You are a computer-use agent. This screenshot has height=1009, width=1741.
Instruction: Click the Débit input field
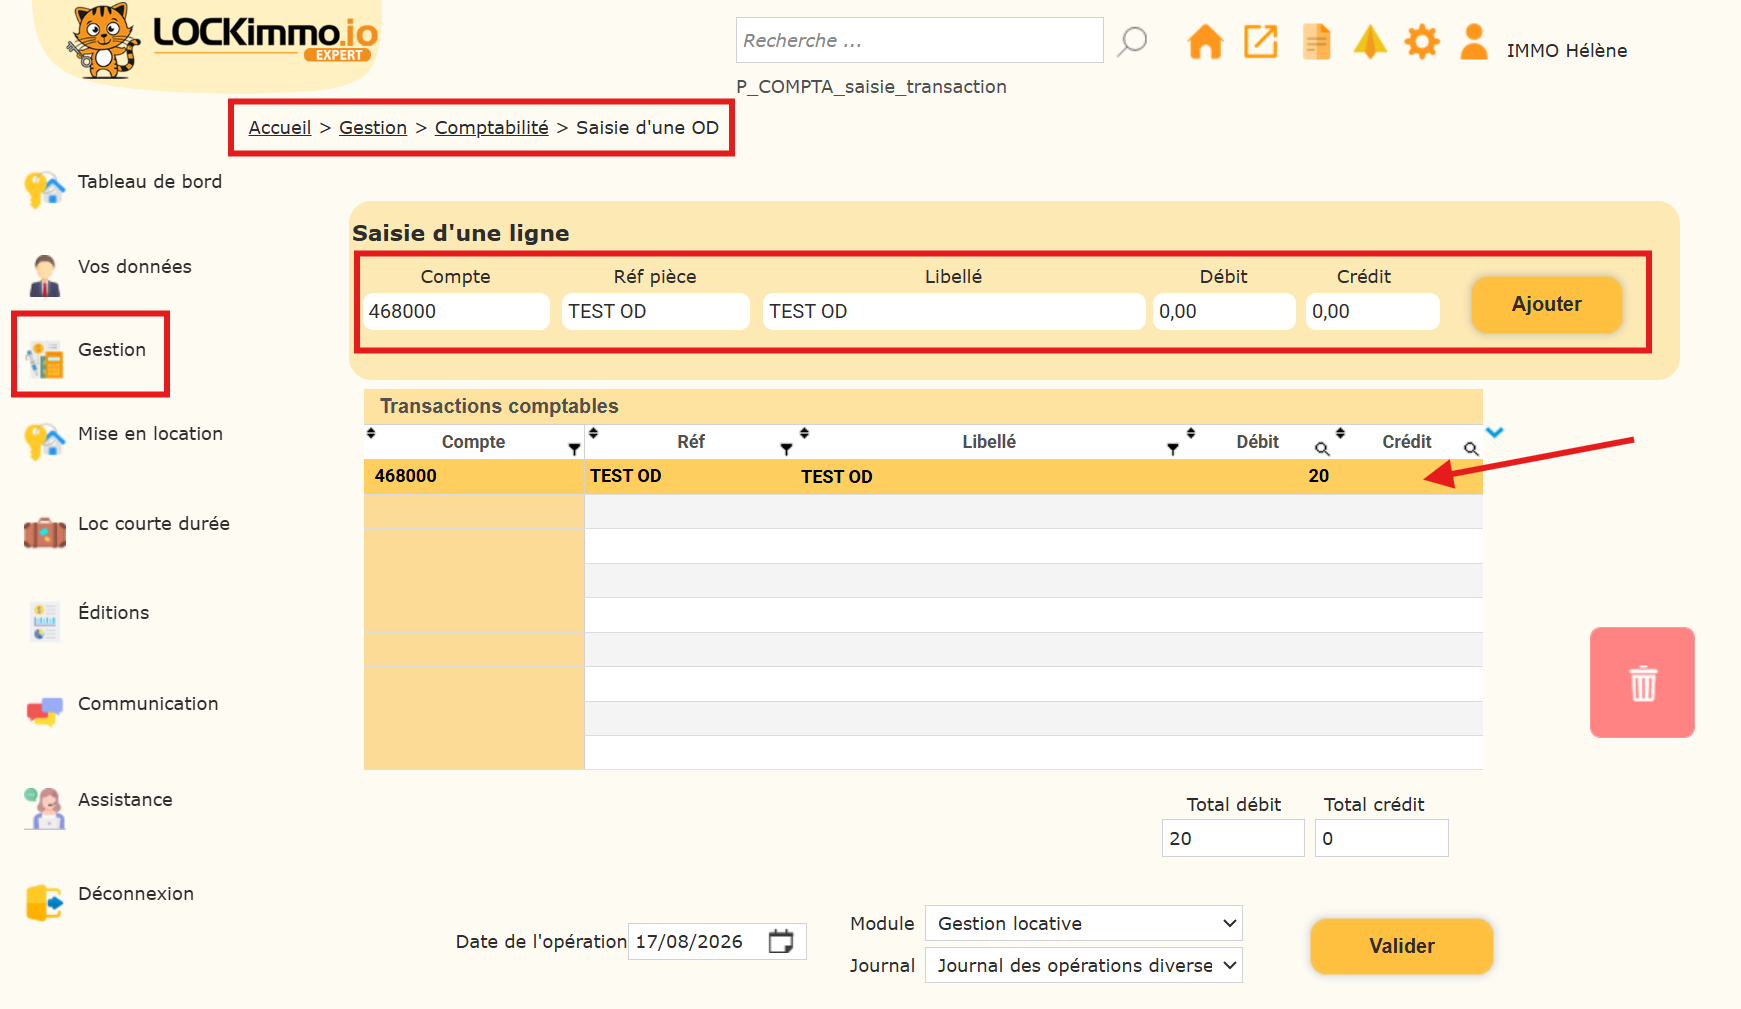tap(1224, 311)
